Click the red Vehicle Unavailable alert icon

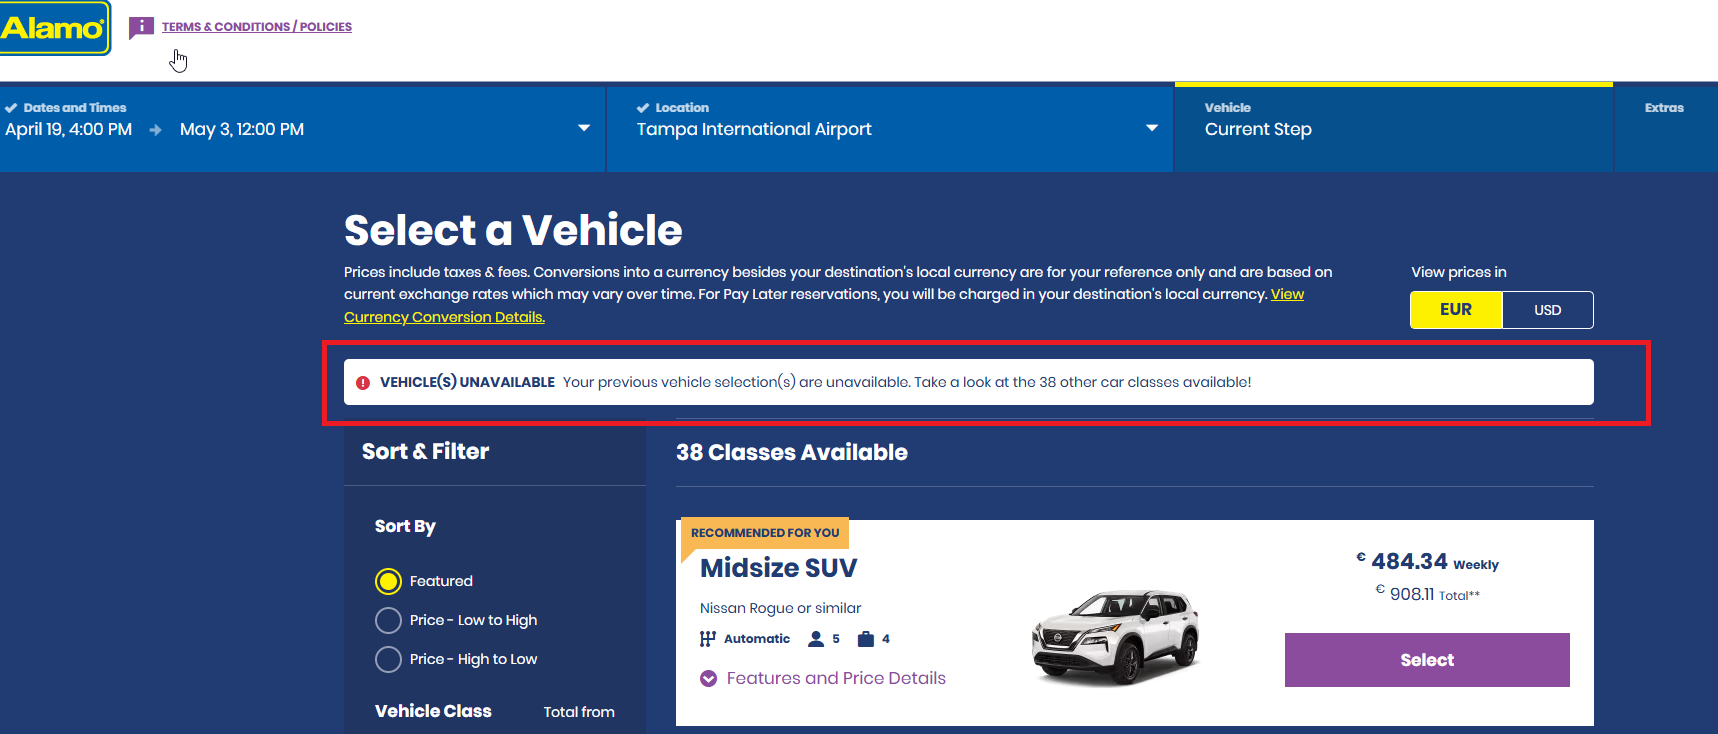click(363, 383)
